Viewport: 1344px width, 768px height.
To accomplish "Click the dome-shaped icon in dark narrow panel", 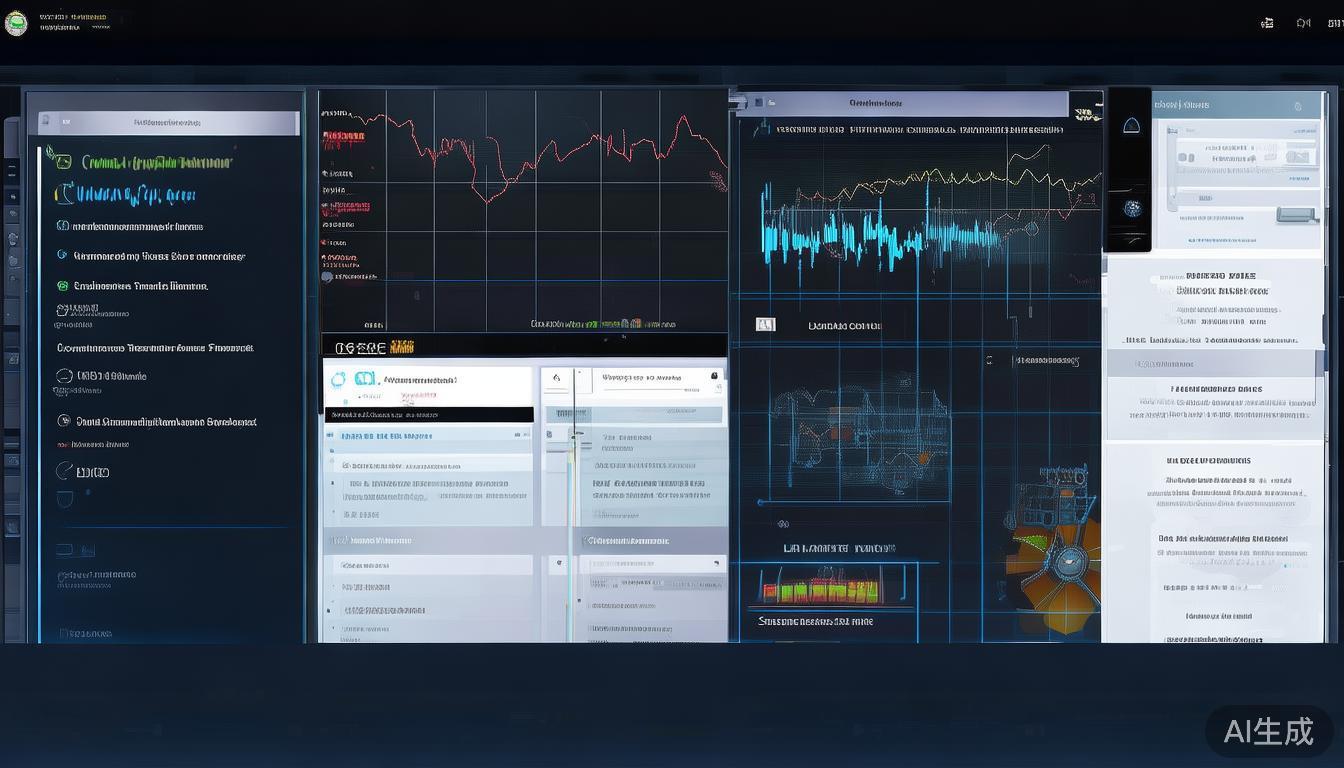I will point(1132,125).
